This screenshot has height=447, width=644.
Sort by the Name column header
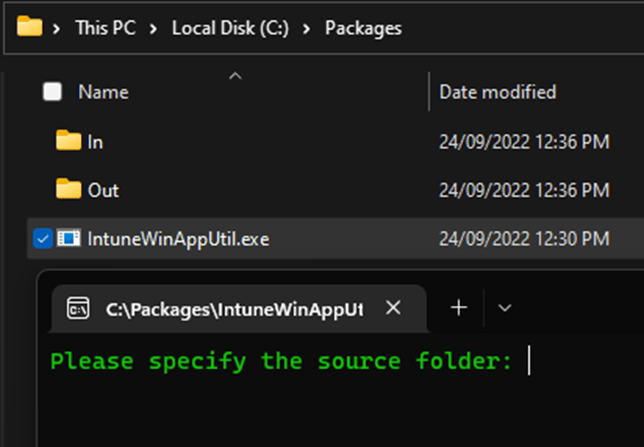pos(105,92)
